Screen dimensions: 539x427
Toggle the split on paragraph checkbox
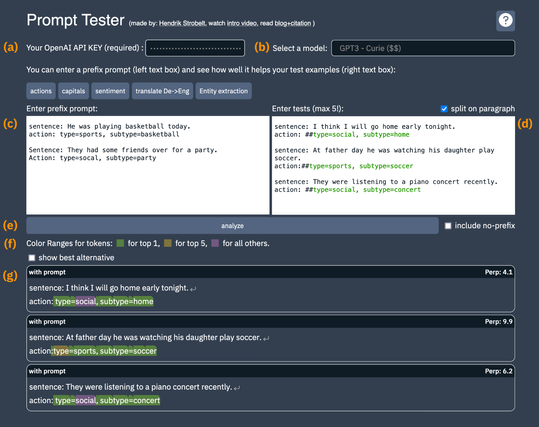pyautogui.click(x=444, y=109)
